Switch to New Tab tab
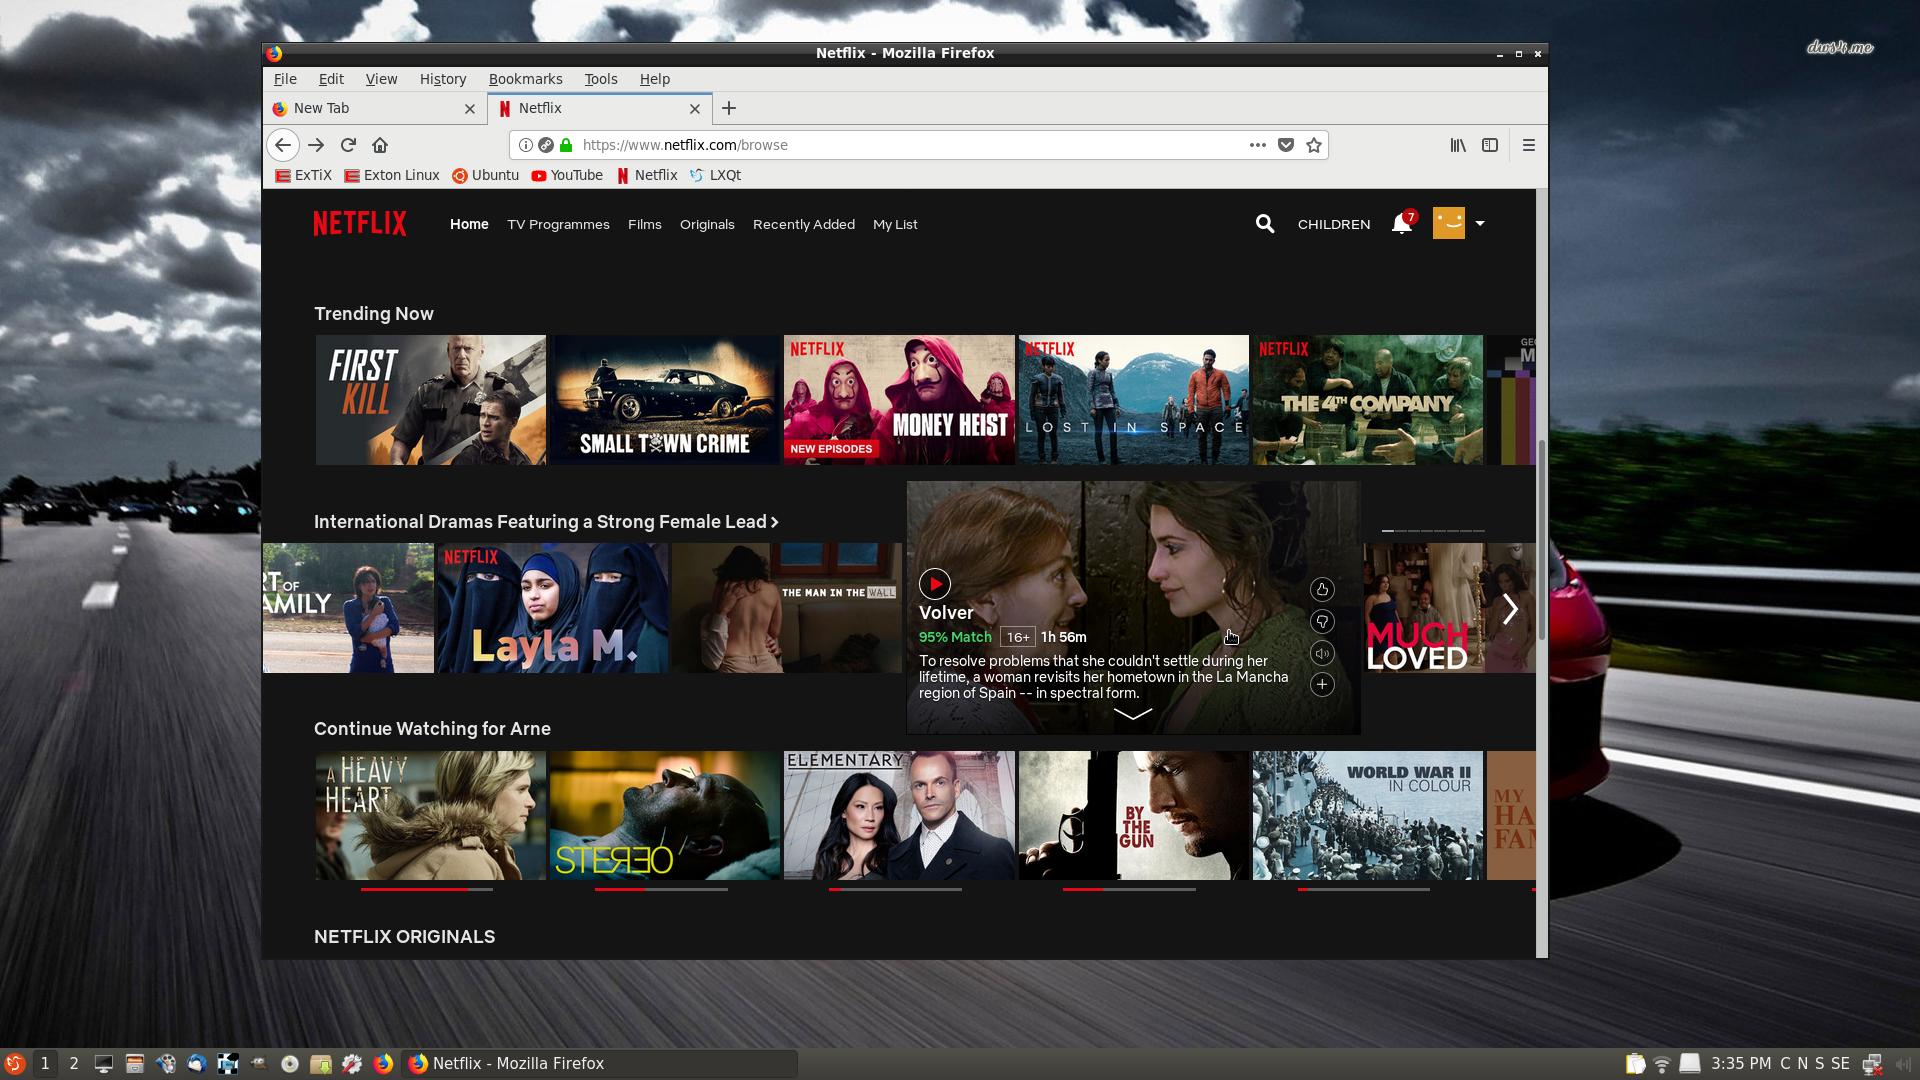The width and height of the screenshot is (1920, 1080). pyautogui.click(x=375, y=108)
